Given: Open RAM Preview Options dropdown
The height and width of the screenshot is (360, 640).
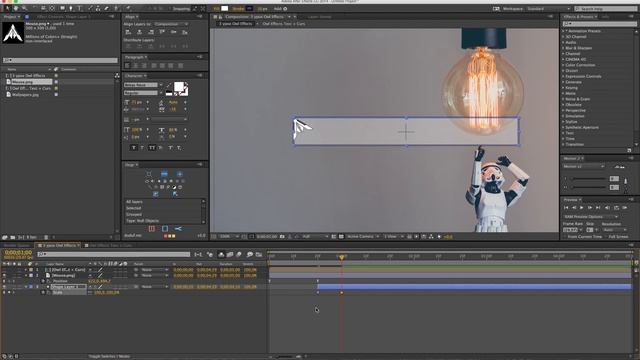Looking at the screenshot, I should point(591,217).
